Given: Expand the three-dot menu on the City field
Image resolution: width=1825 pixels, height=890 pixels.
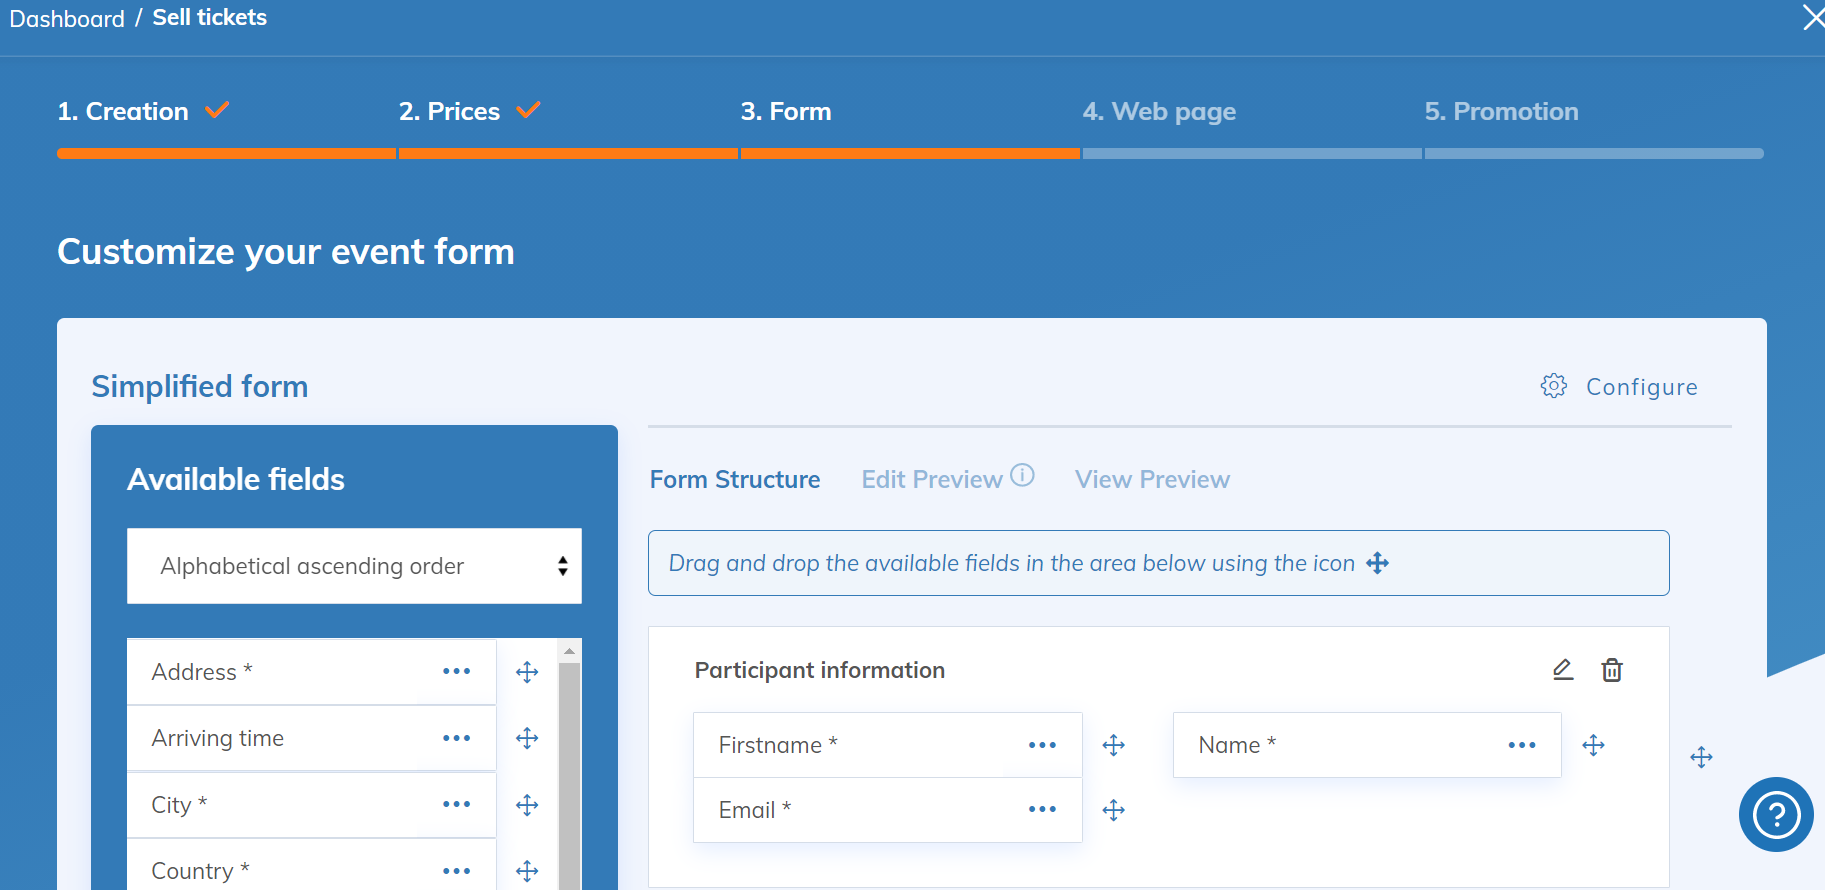Looking at the screenshot, I should (456, 805).
